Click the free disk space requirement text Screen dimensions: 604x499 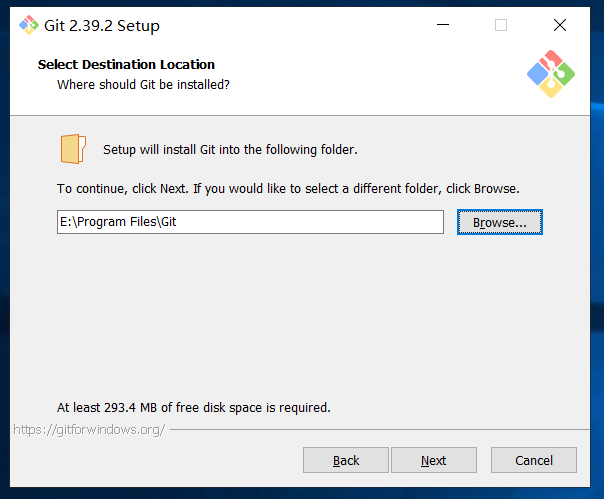point(194,407)
